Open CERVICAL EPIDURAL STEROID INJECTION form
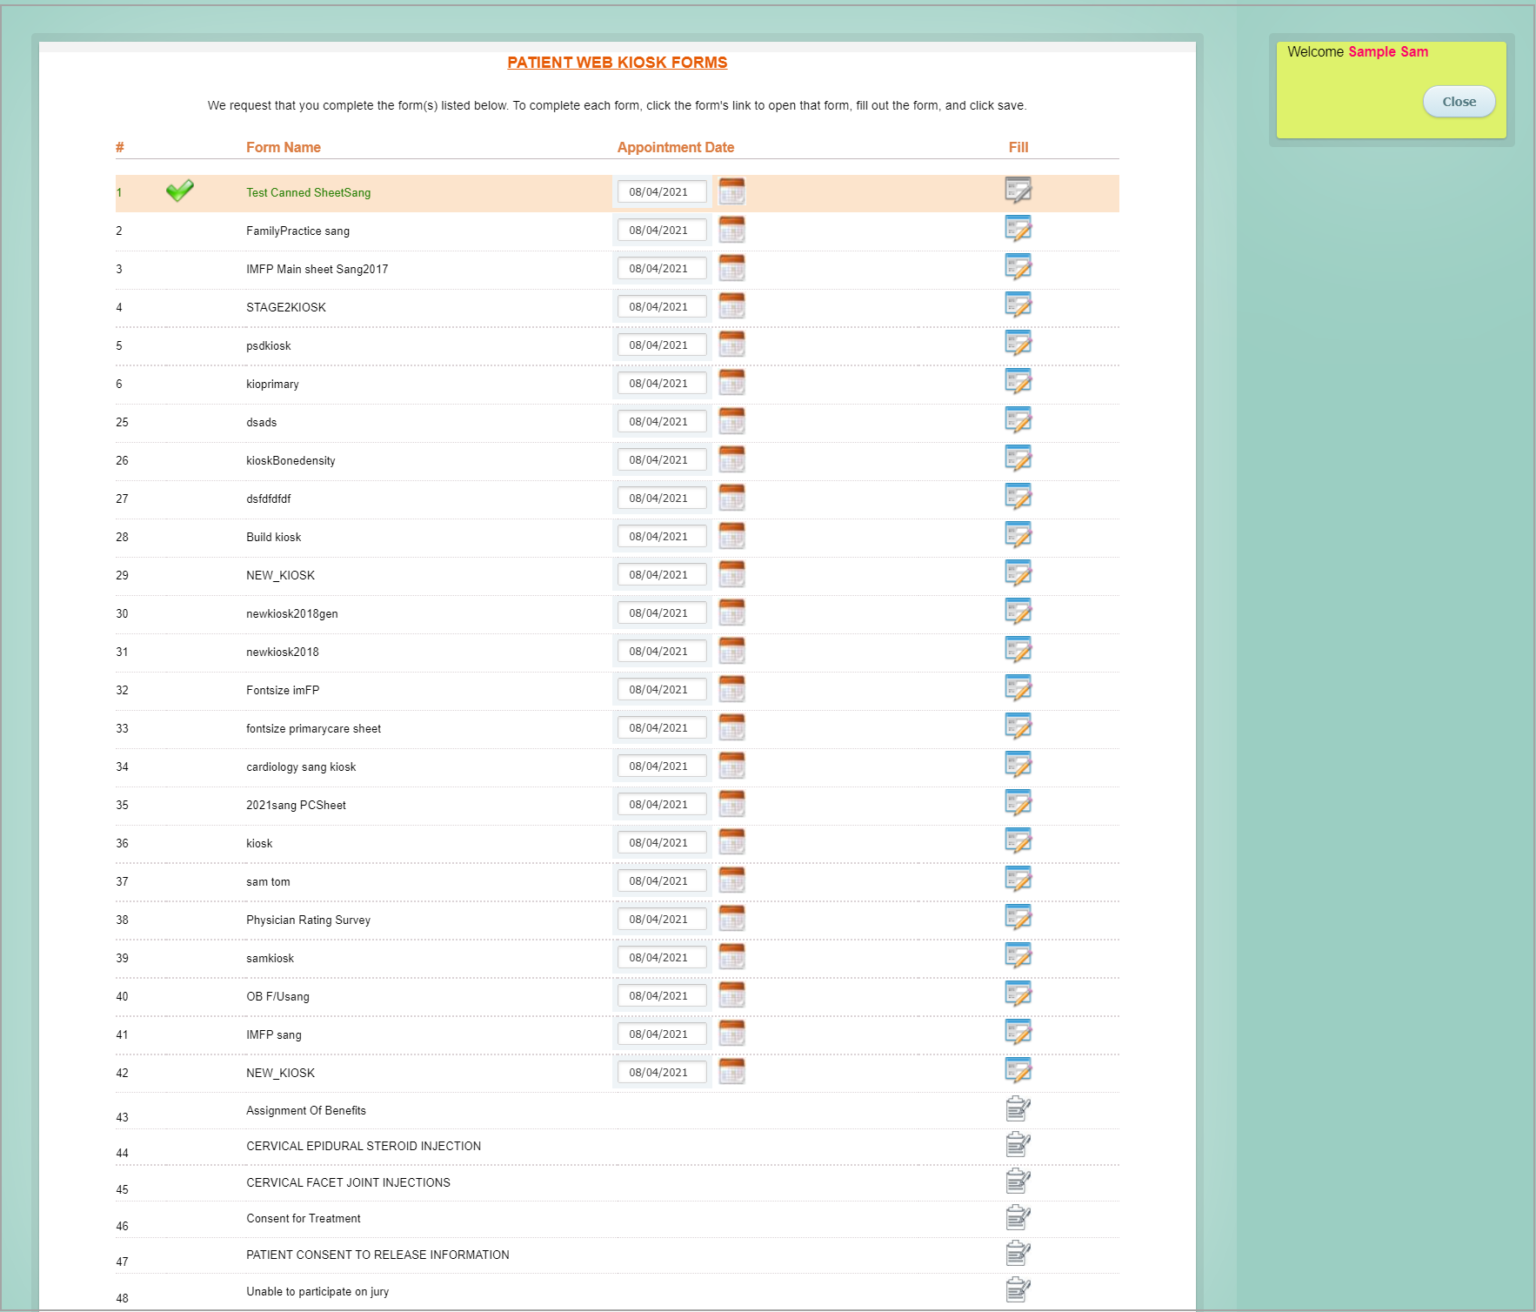Viewport: 1536px width, 1312px height. (363, 1146)
